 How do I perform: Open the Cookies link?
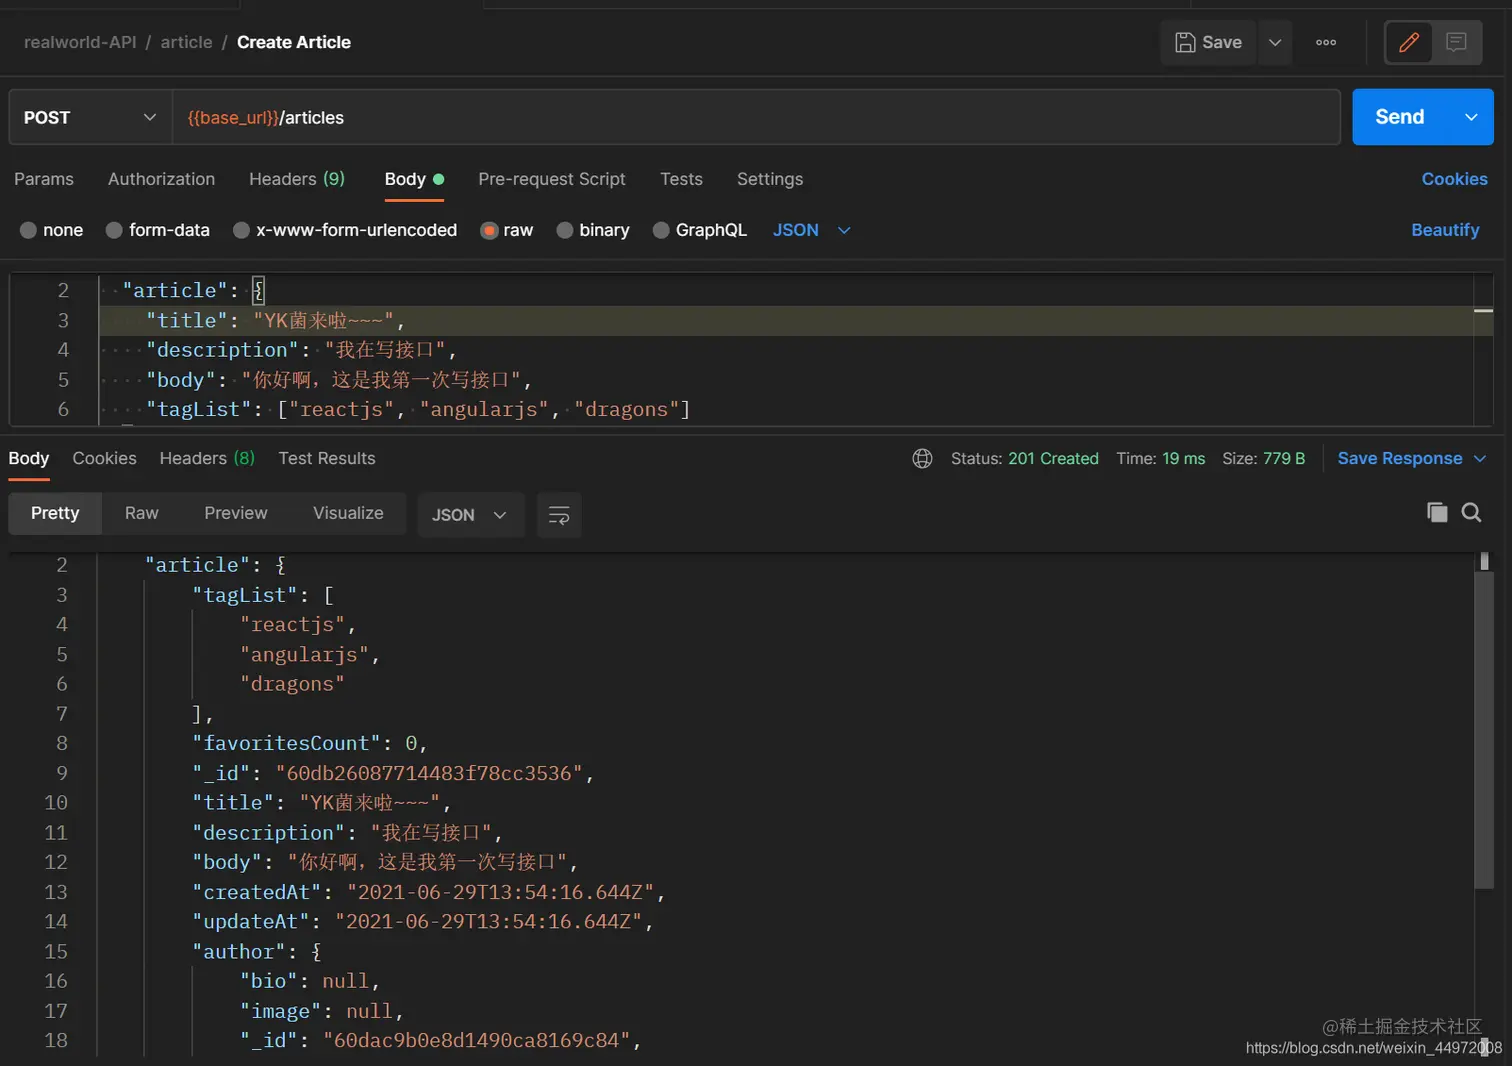(1454, 179)
